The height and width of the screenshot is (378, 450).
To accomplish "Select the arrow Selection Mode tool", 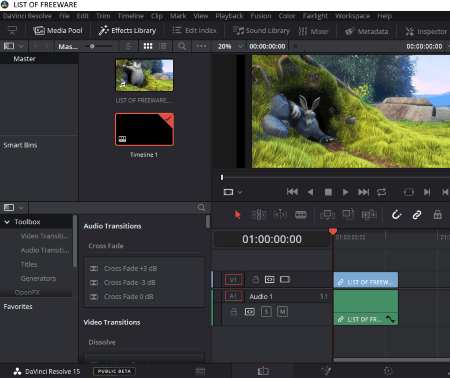I will point(237,215).
